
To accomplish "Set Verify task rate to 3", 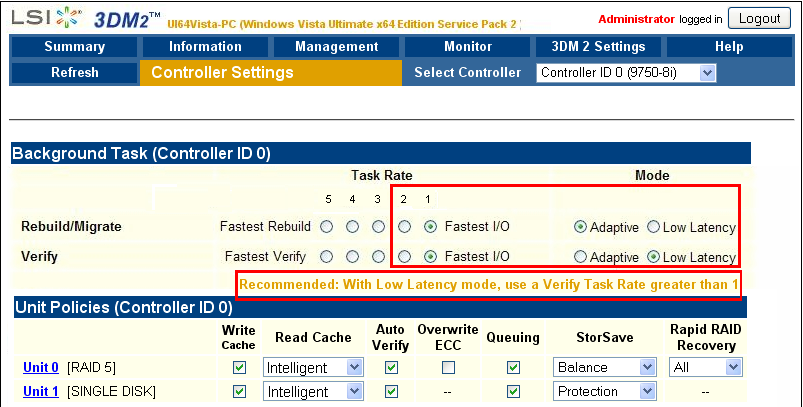I will tap(378, 256).
